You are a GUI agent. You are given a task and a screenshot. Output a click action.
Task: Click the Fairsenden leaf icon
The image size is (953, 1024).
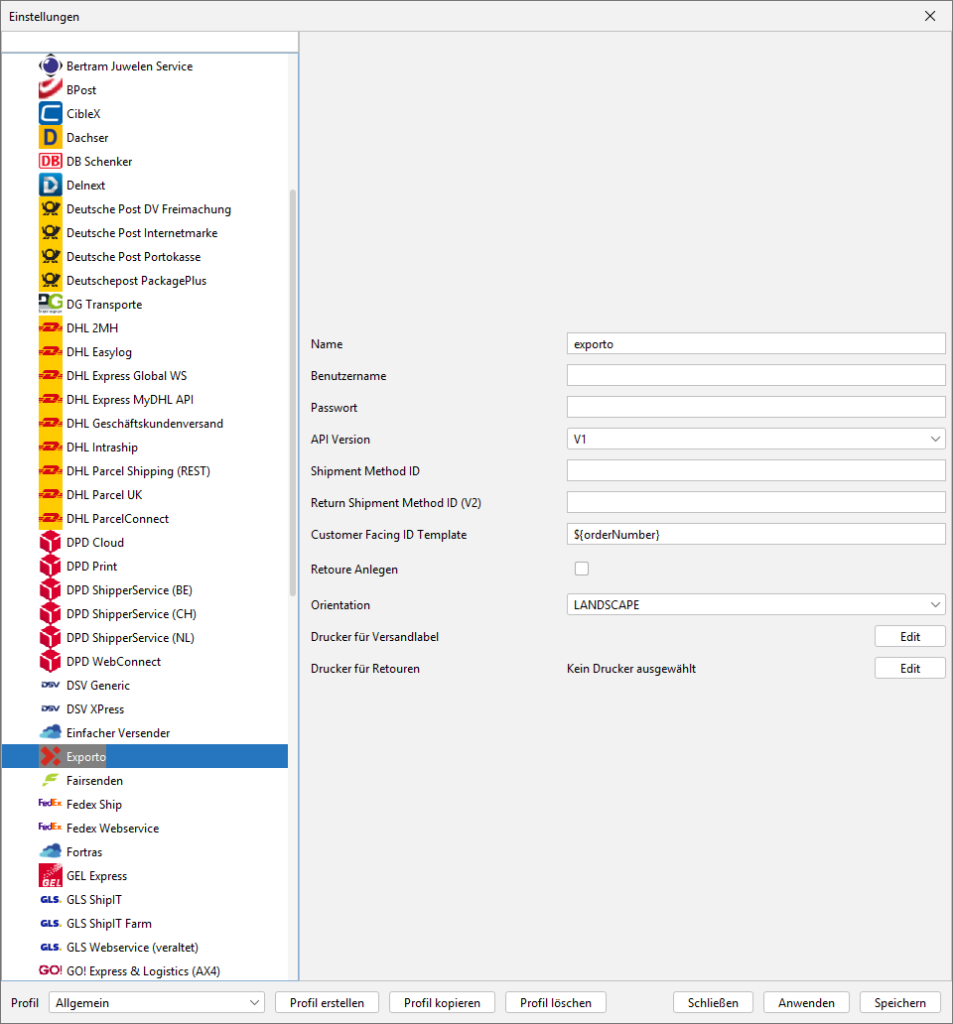(50, 780)
